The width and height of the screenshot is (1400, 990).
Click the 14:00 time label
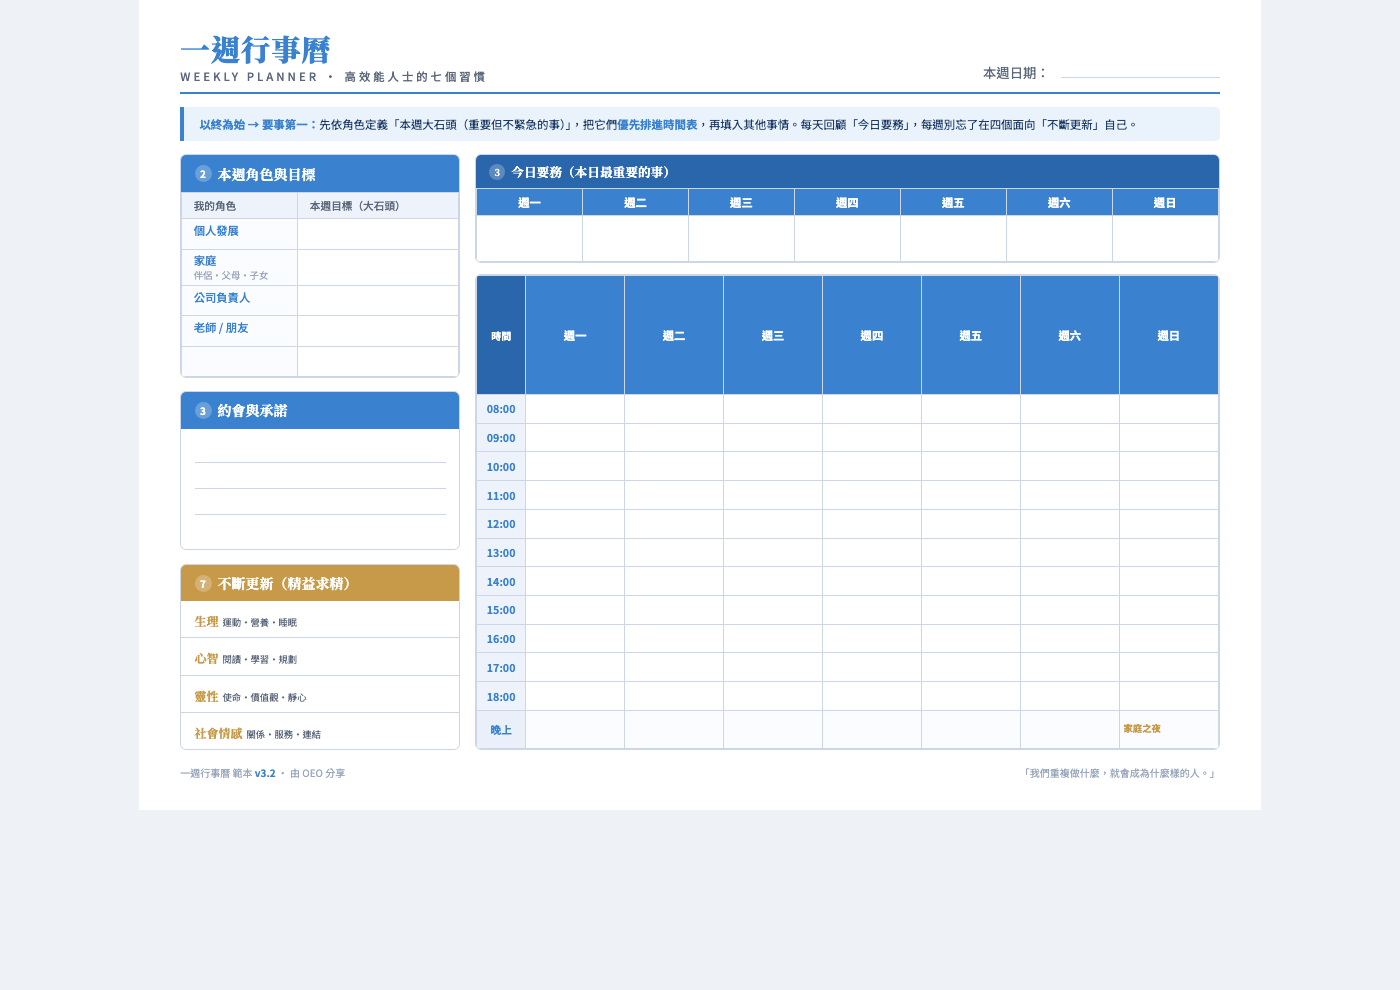tap(501, 582)
